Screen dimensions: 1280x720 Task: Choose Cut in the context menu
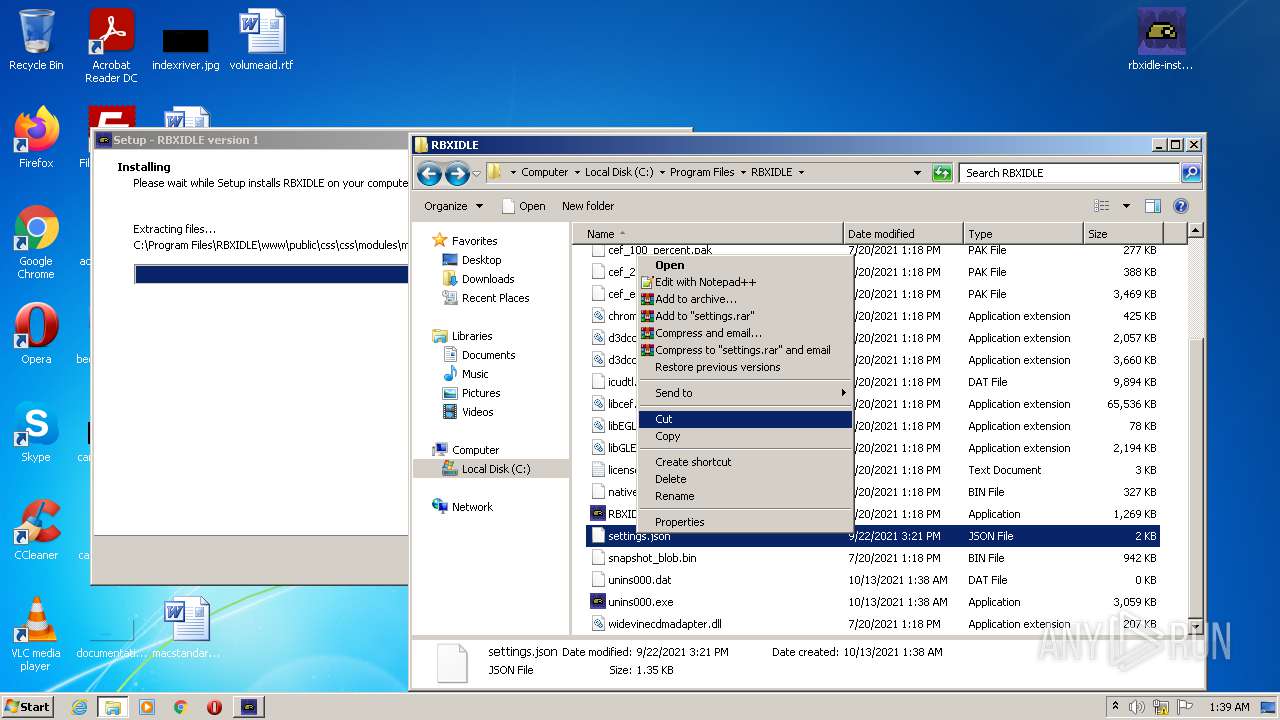745,419
